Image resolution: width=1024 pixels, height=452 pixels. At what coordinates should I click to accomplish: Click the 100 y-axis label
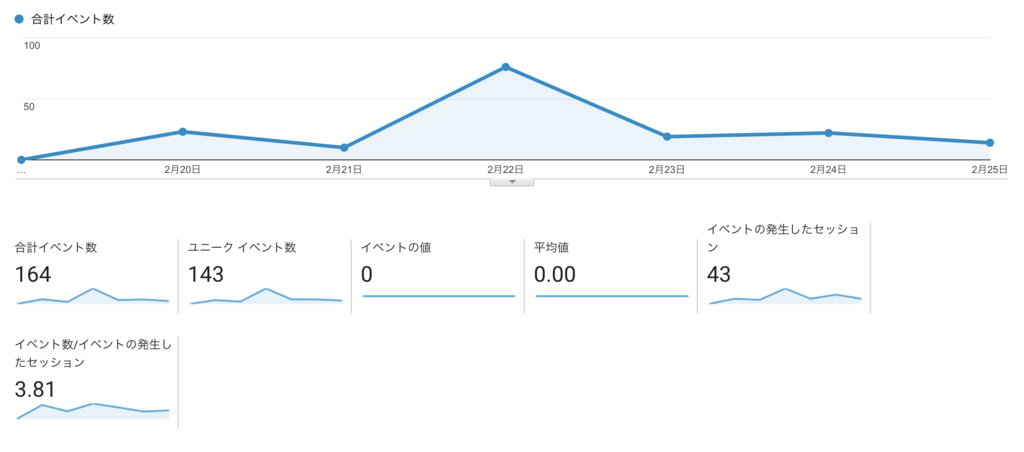32,45
